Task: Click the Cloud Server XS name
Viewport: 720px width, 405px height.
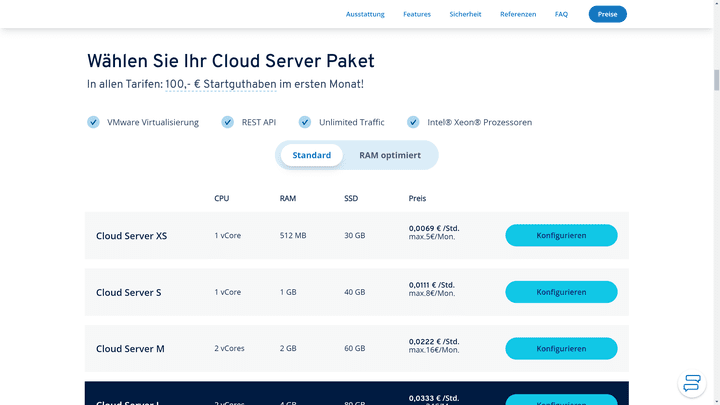Action: pos(131,236)
